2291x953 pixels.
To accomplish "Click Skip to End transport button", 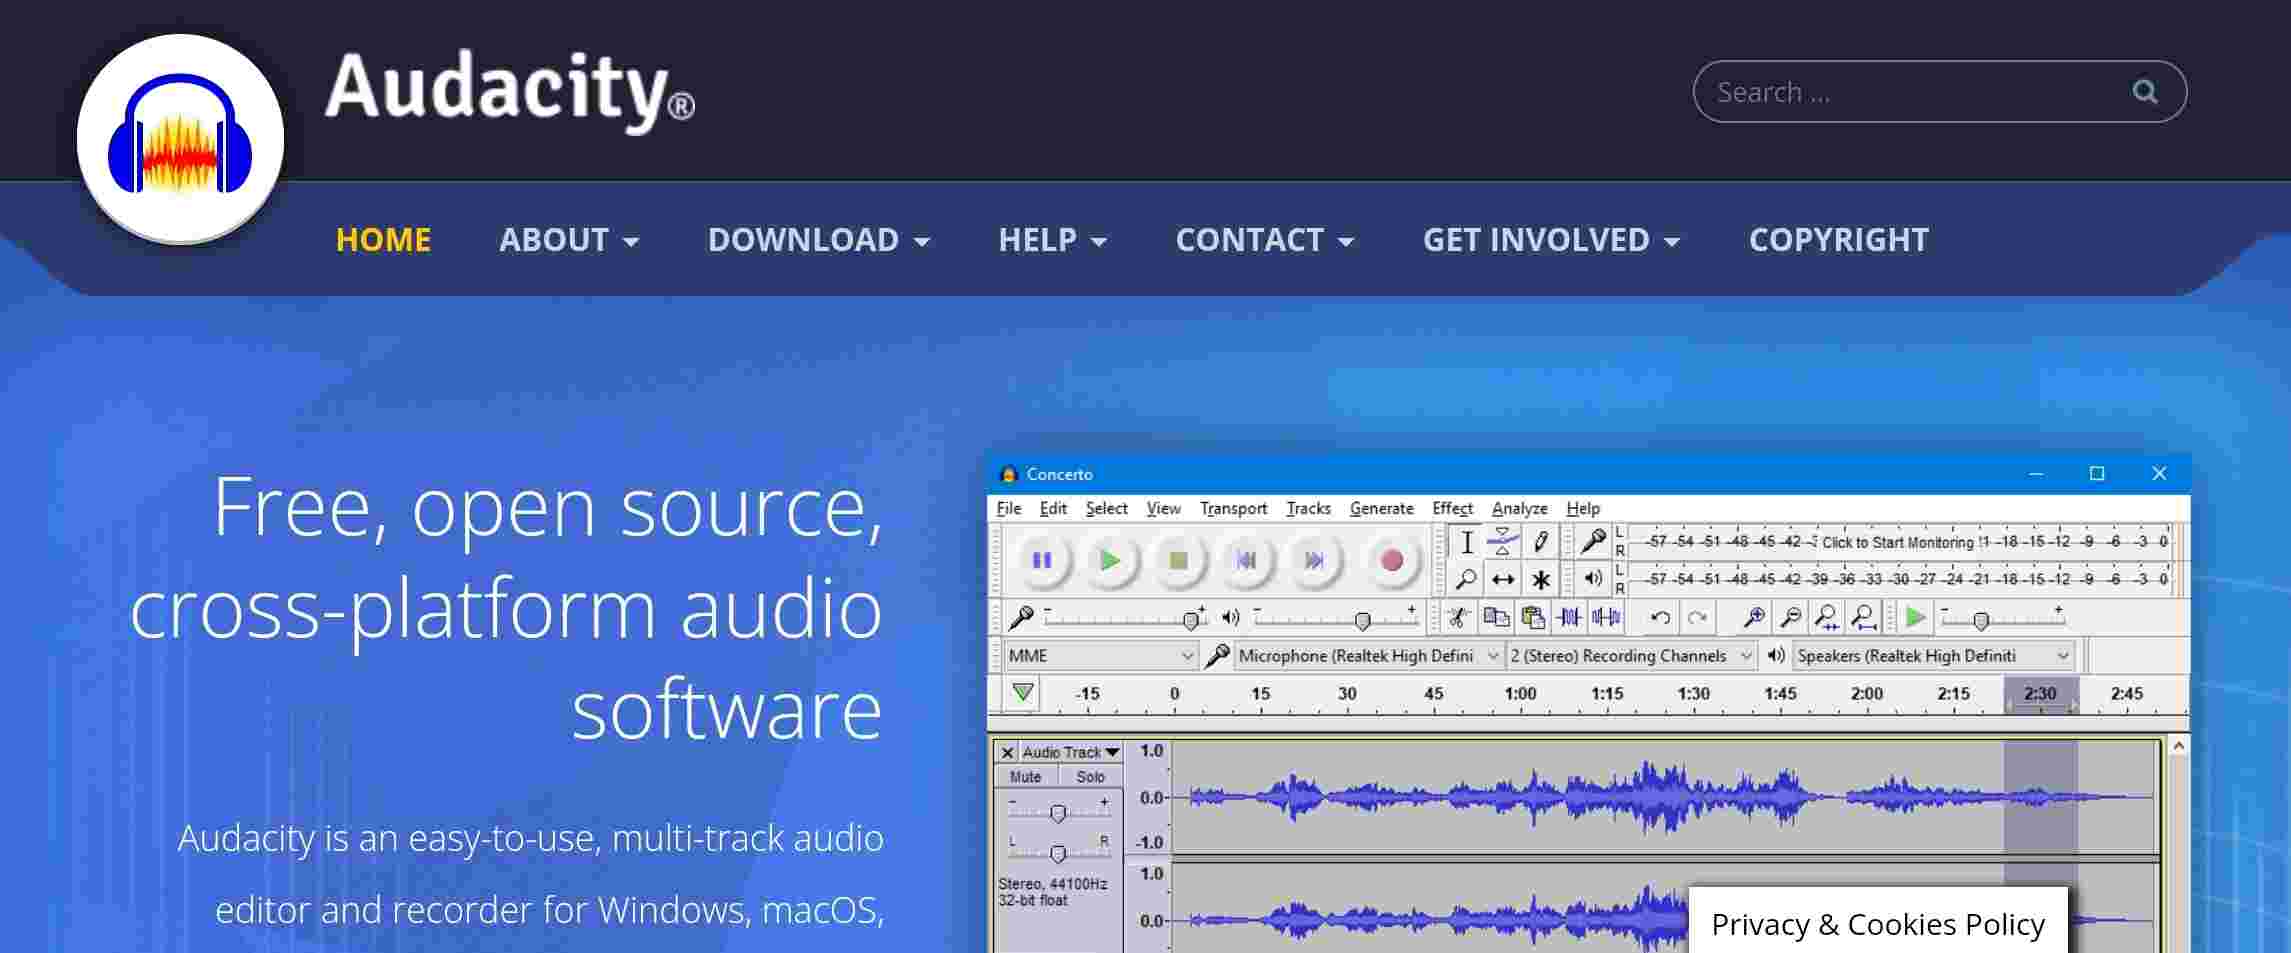I will point(1314,560).
